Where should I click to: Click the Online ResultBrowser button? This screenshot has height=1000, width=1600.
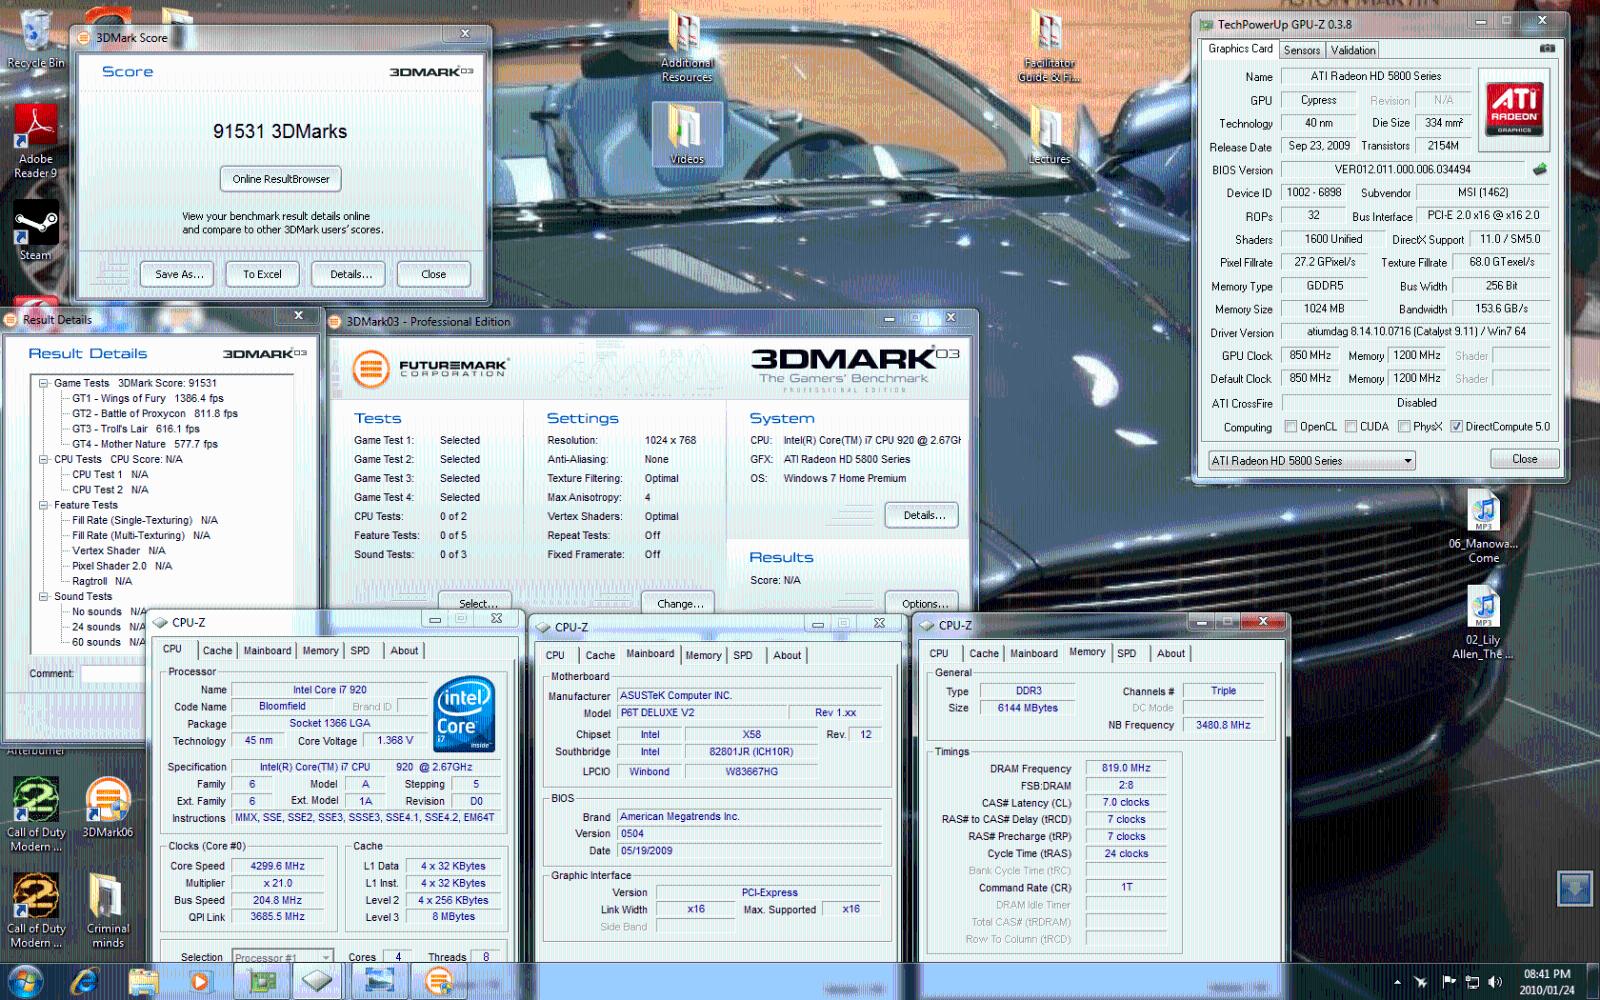coord(281,179)
